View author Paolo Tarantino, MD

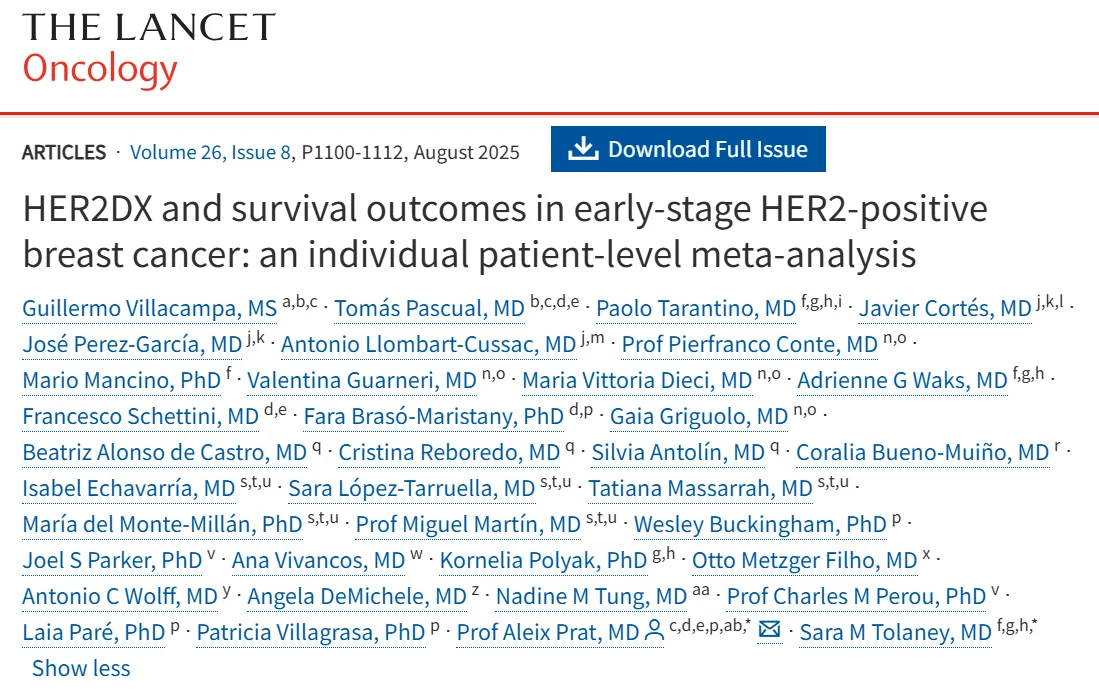tap(696, 308)
